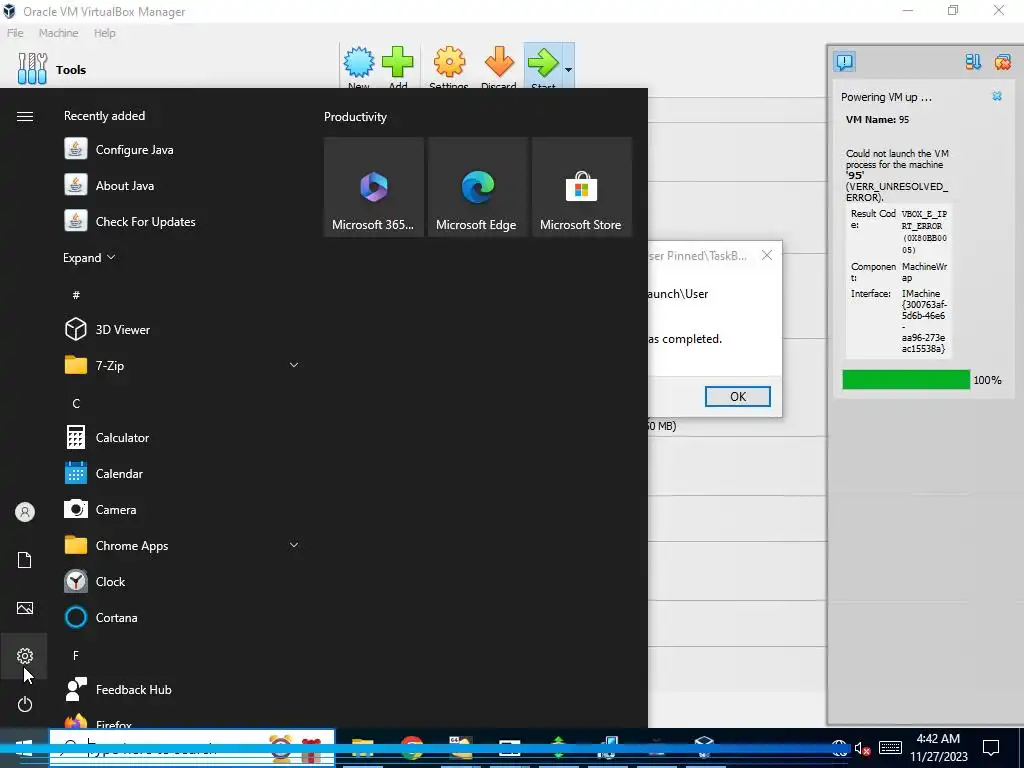Click the taskbar search box
Screen dimensions: 1024x768
pos(192,748)
